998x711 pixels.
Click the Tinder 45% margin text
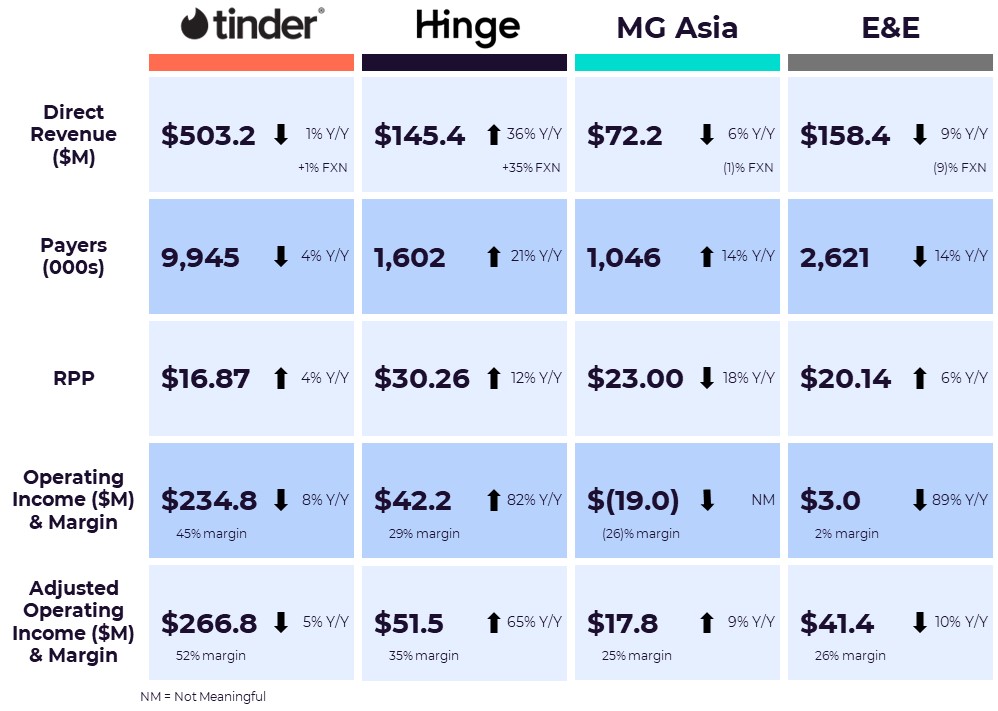(211, 533)
